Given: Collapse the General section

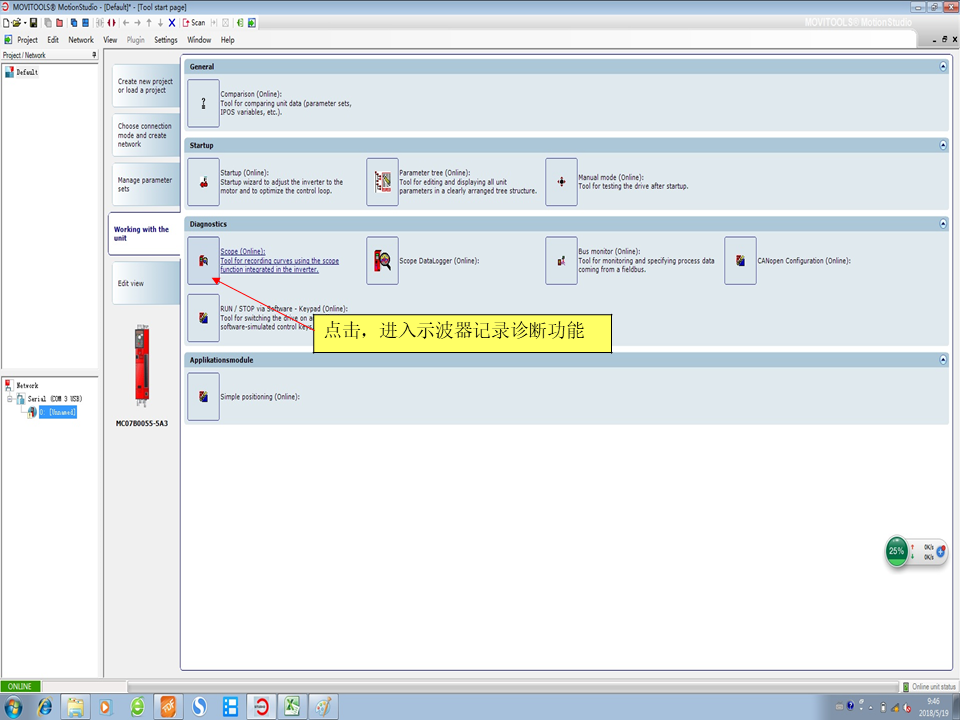Looking at the screenshot, I should pyautogui.click(x=942, y=67).
